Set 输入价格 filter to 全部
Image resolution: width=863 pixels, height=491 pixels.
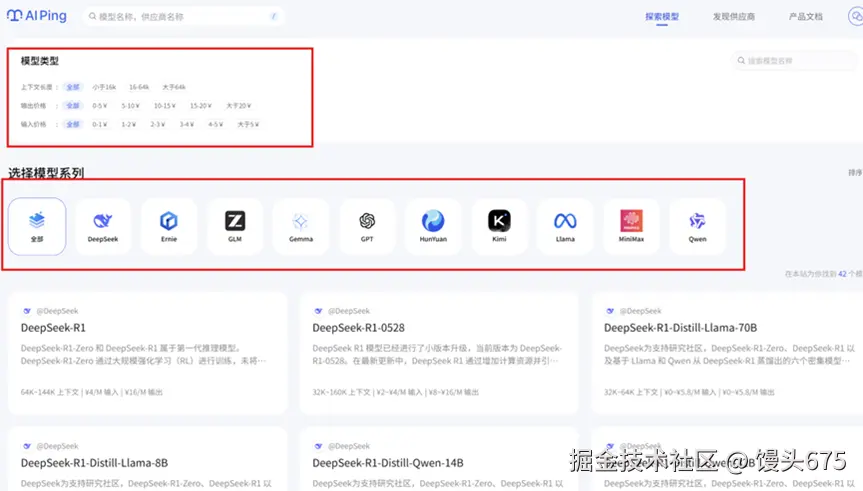[x=73, y=124]
